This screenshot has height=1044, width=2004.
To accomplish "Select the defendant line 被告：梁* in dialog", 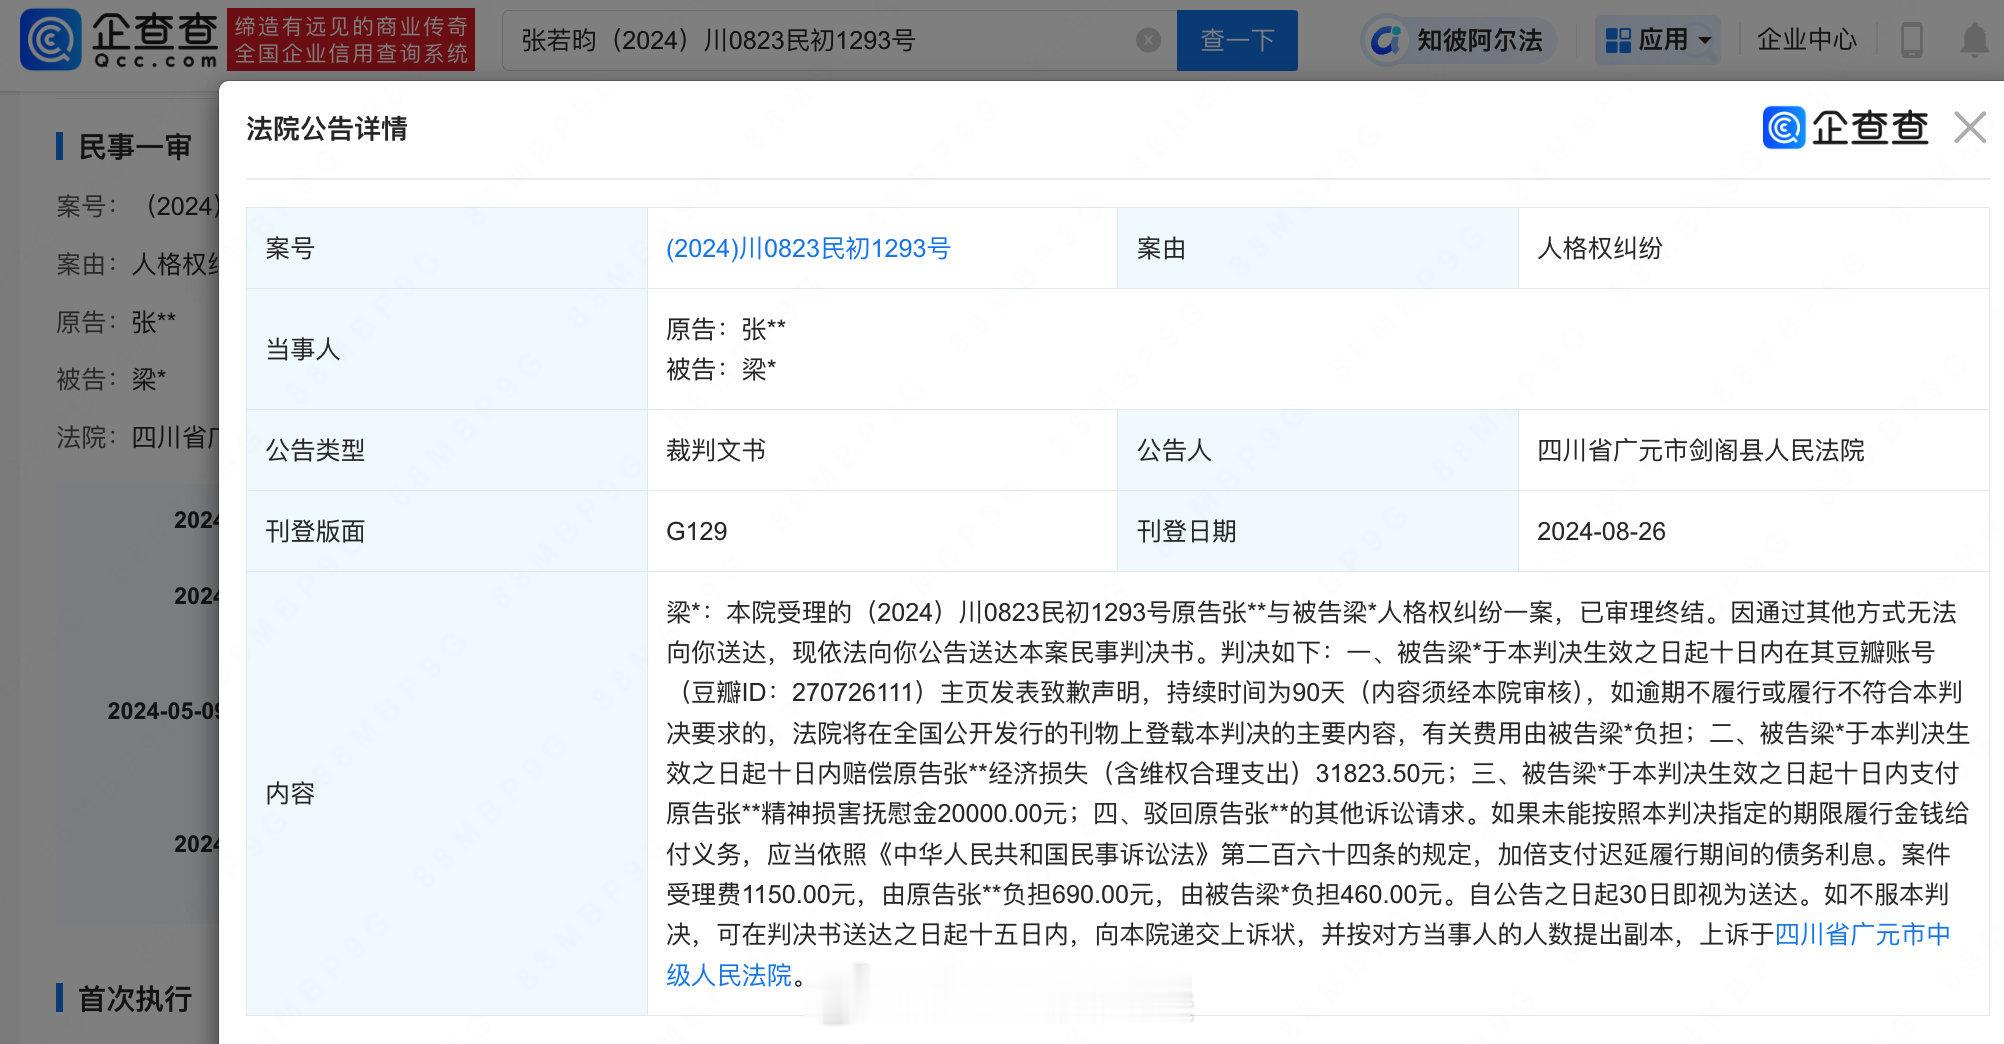I will click(x=721, y=369).
